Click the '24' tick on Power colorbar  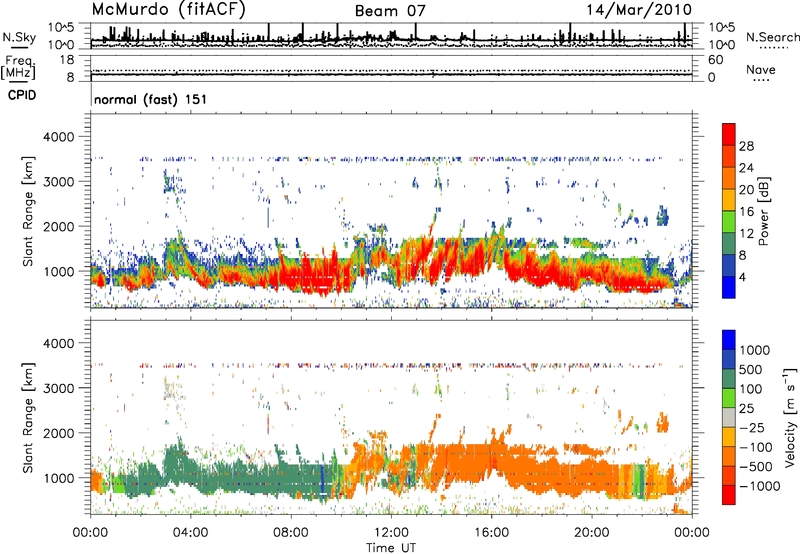[746, 168]
